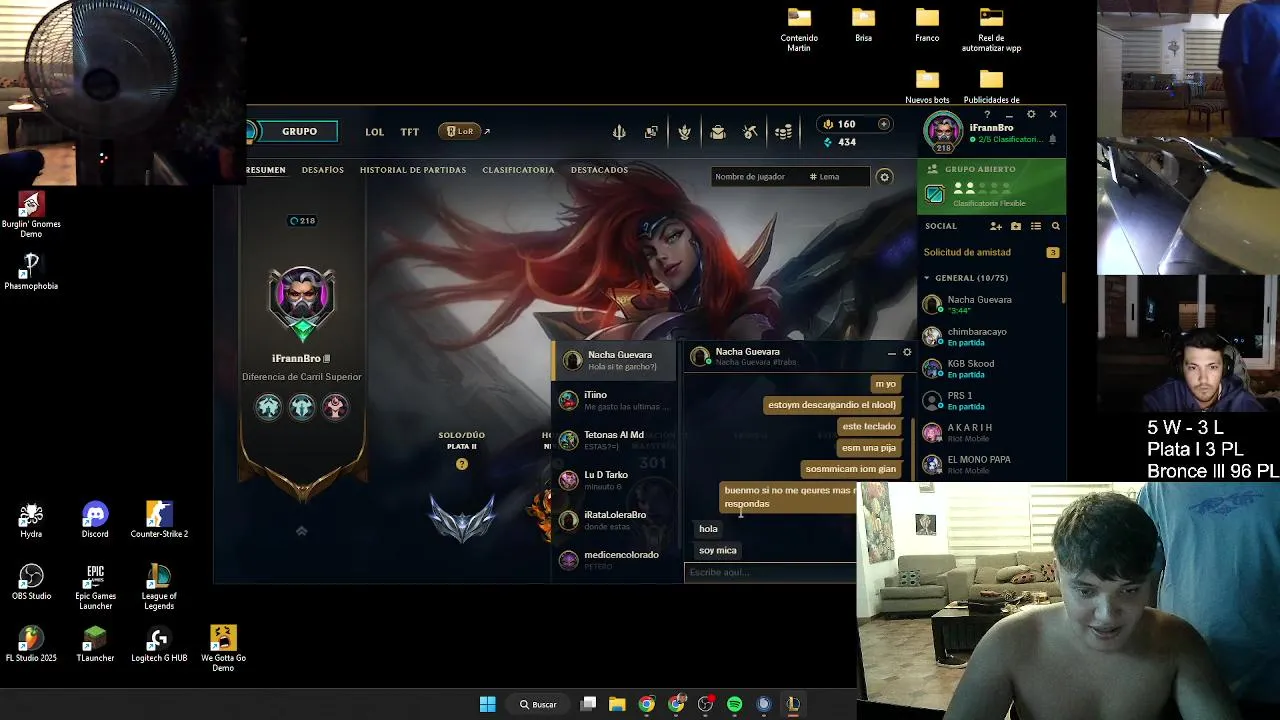Click the Clasificatoria Flexible queue icon
1280x720 pixels.
click(x=934, y=194)
